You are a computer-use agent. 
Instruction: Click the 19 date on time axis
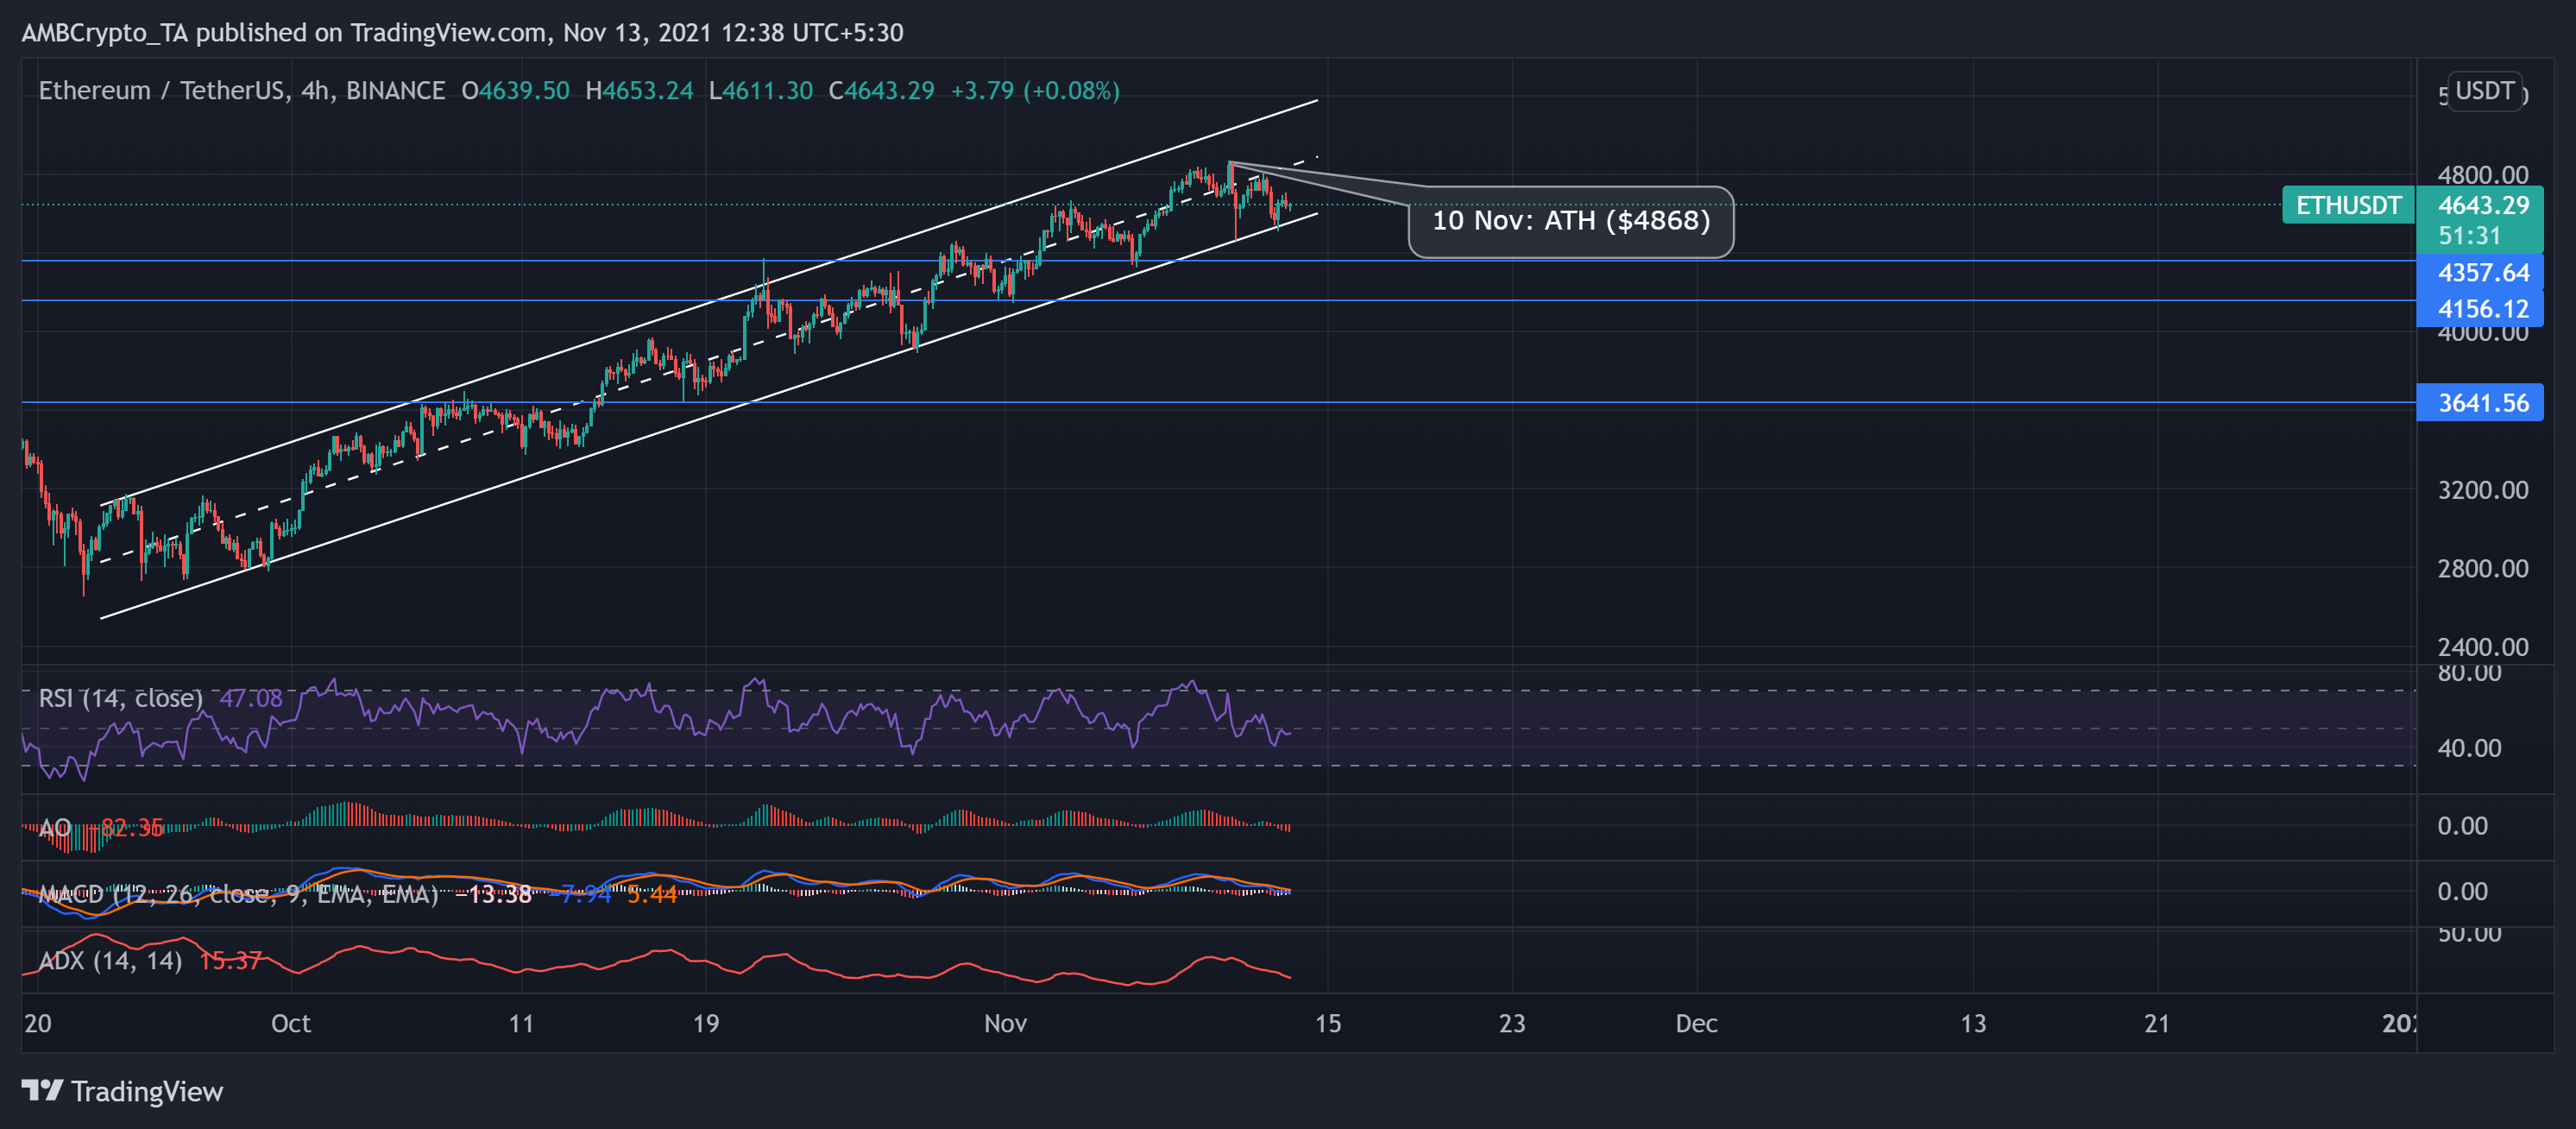(x=705, y=1023)
